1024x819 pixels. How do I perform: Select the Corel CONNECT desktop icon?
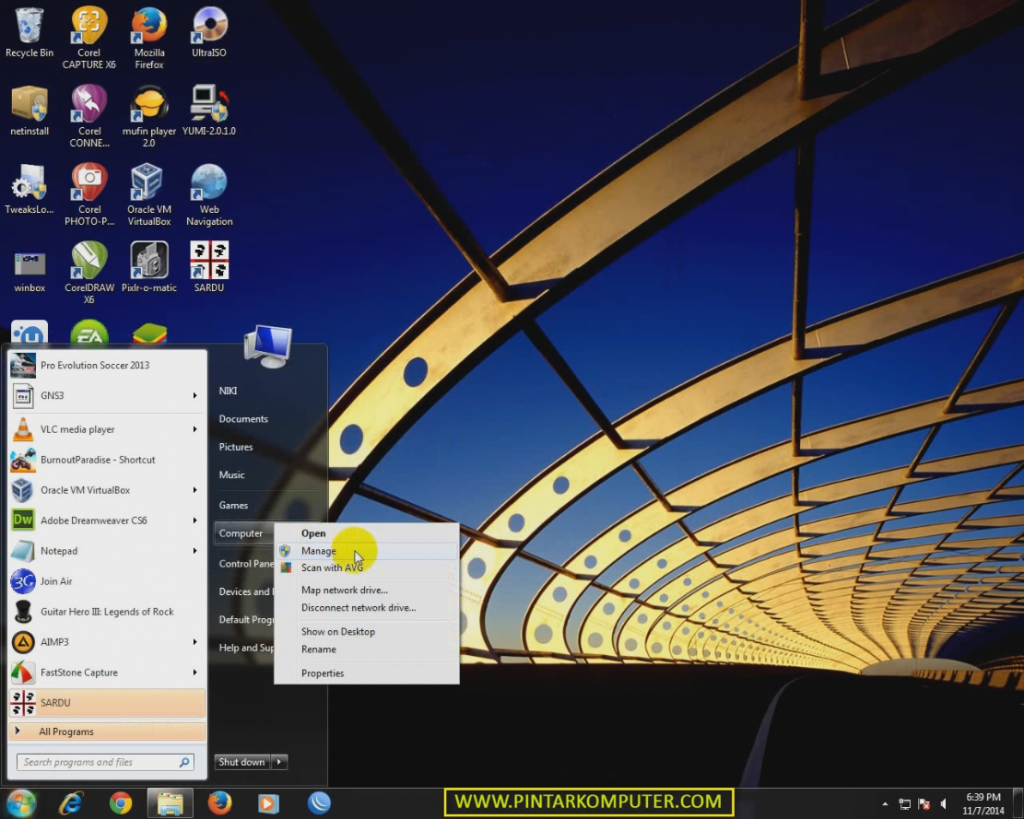(89, 116)
